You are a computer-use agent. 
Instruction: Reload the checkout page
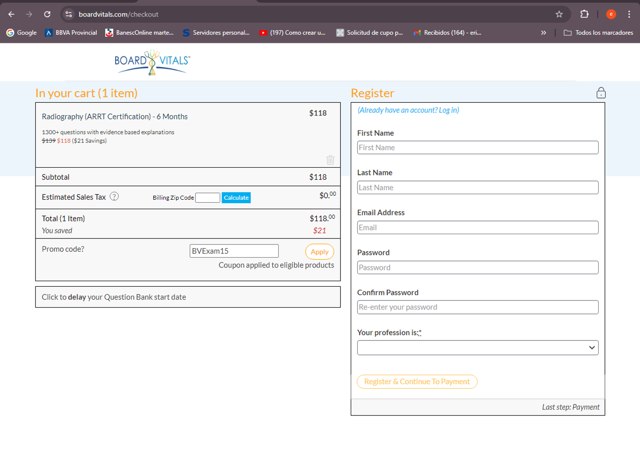tap(47, 14)
